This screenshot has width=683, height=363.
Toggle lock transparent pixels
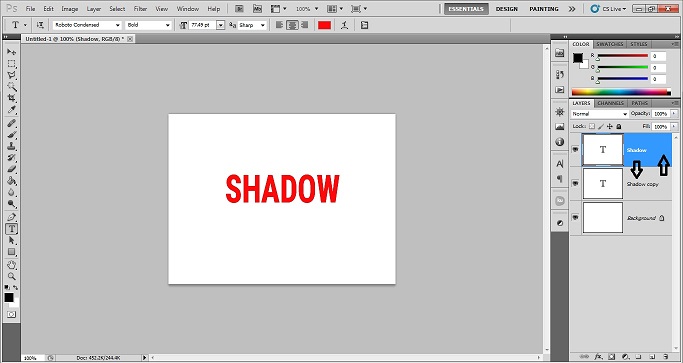592,126
